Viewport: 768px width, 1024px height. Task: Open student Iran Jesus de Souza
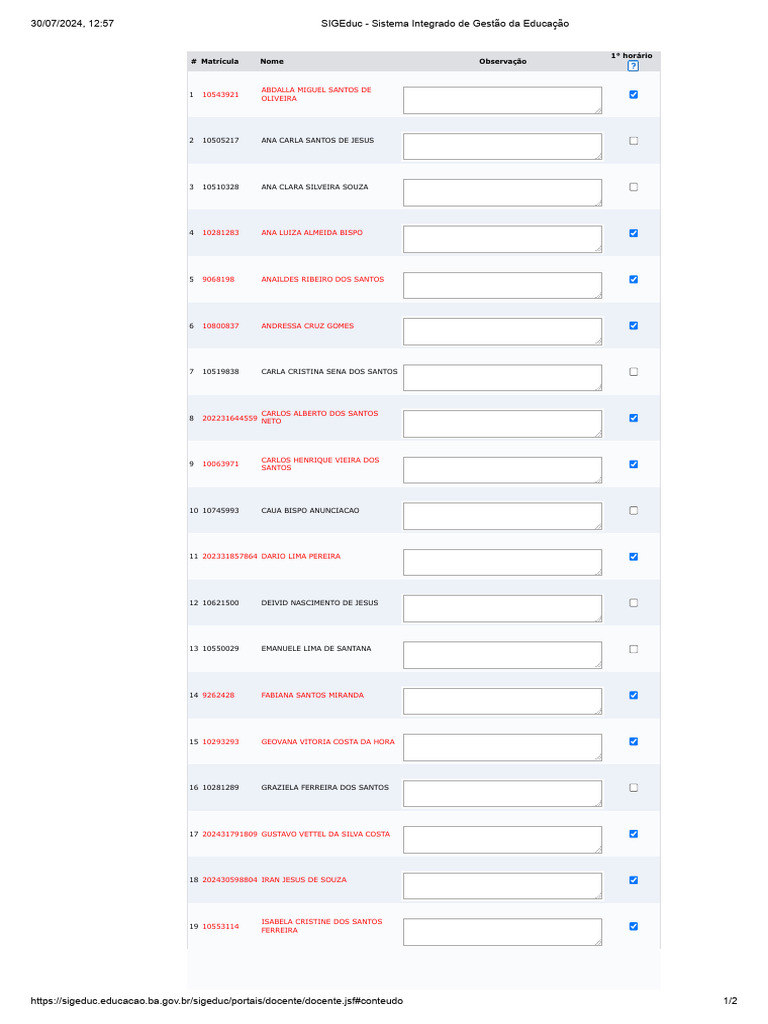[304, 880]
